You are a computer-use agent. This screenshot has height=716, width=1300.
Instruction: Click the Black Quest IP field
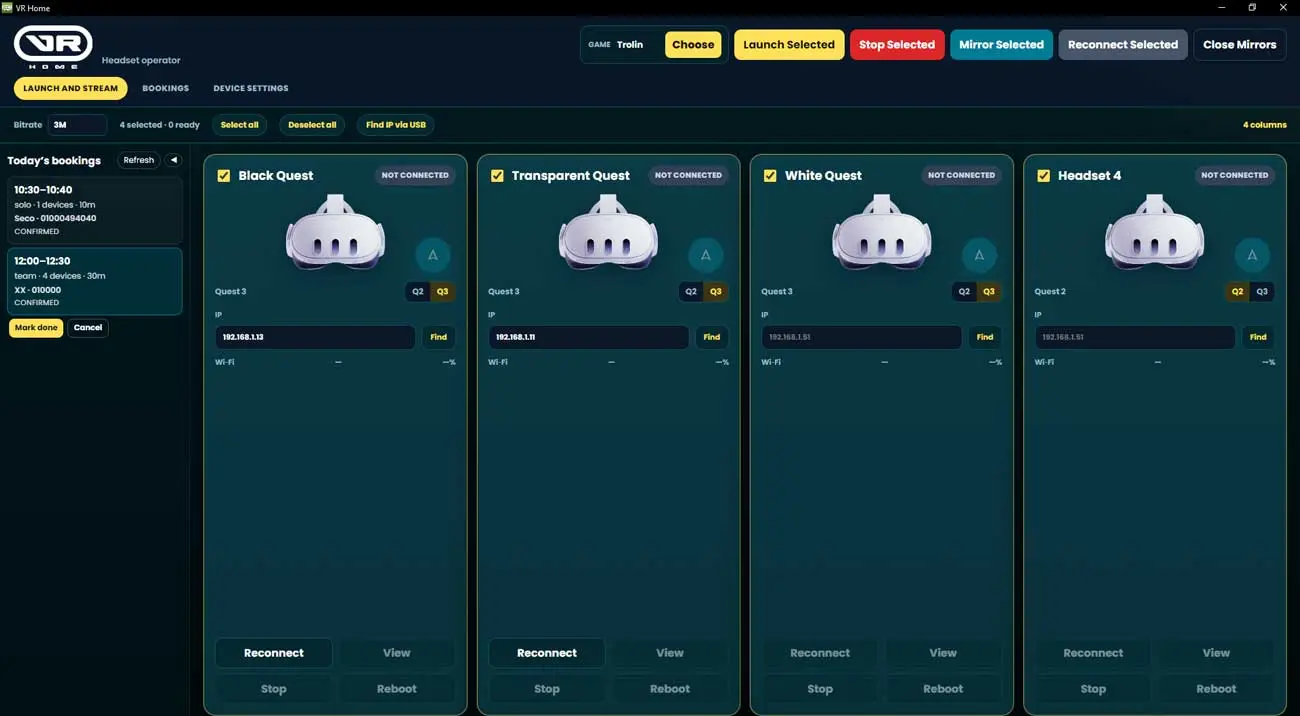pos(315,337)
